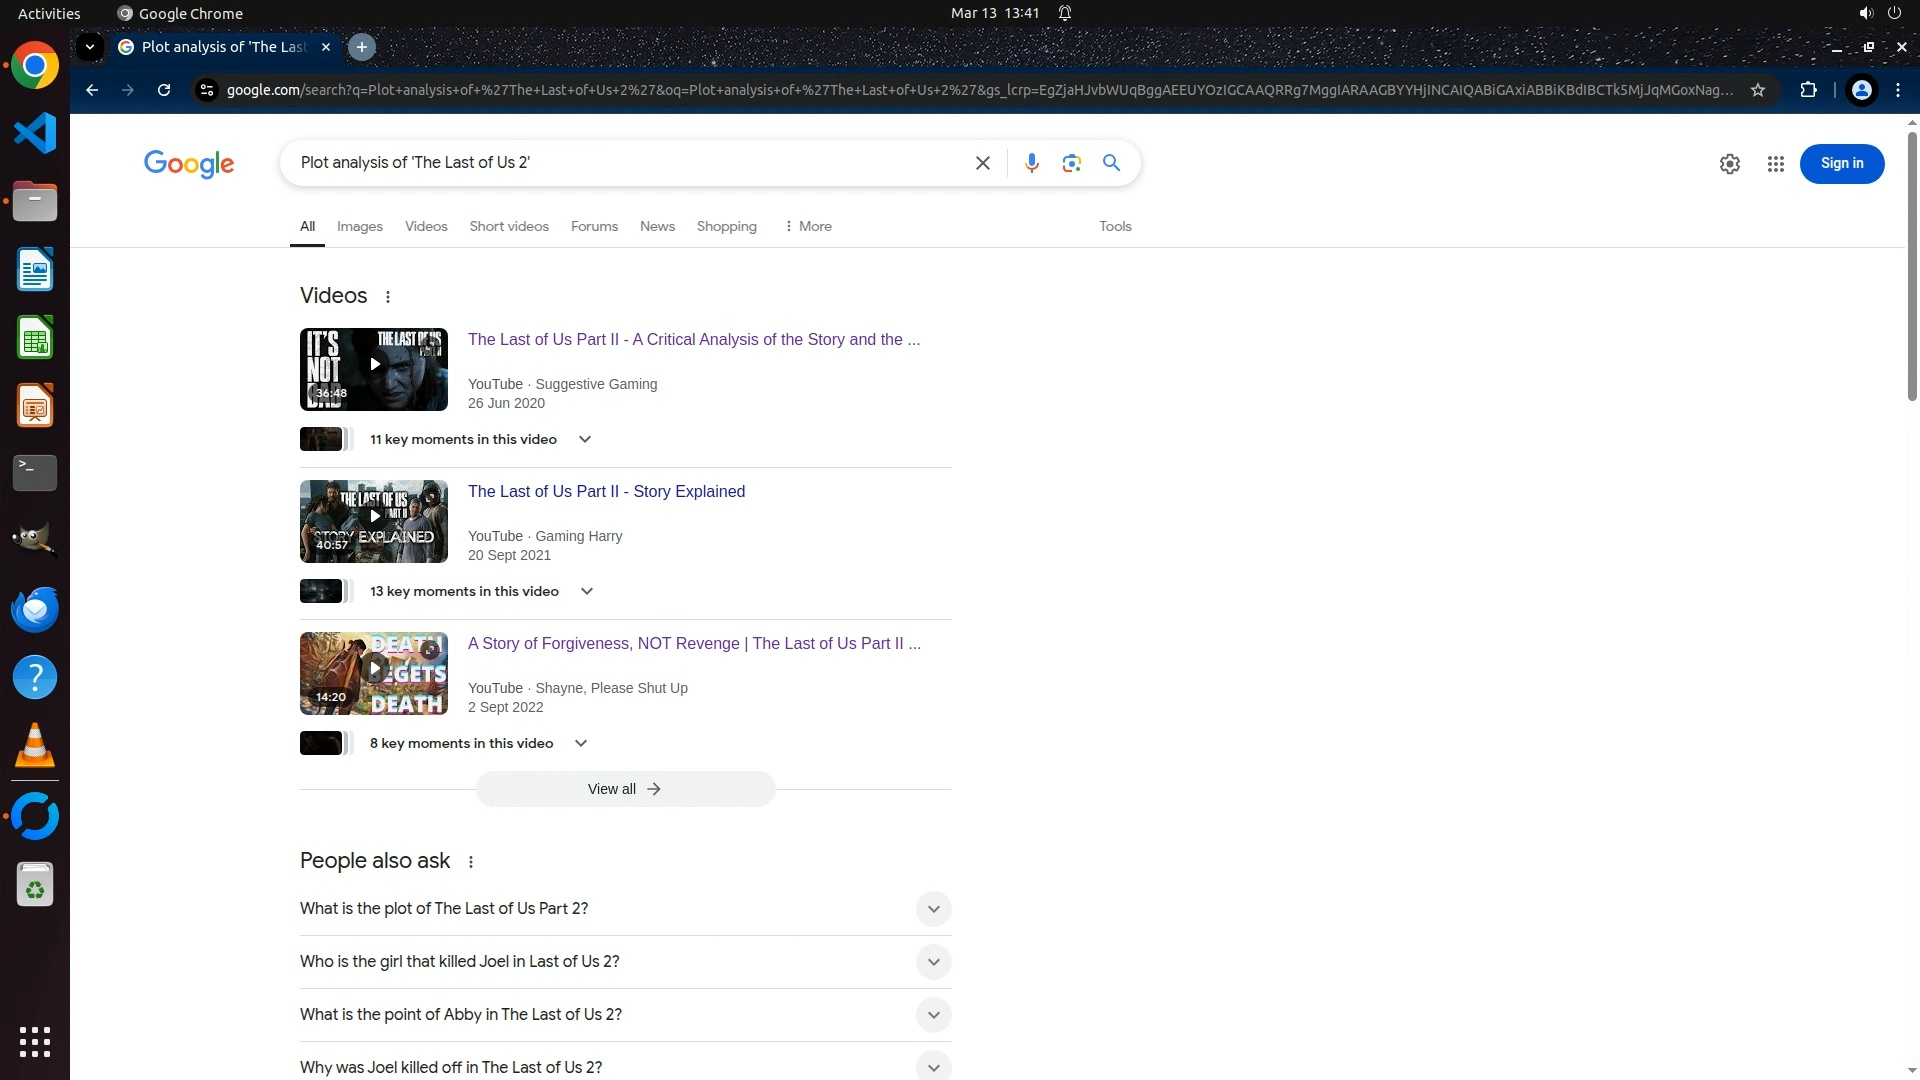
Task: Open 'The Last of Us Part II - Story Explained' link
Action: point(606,492)
